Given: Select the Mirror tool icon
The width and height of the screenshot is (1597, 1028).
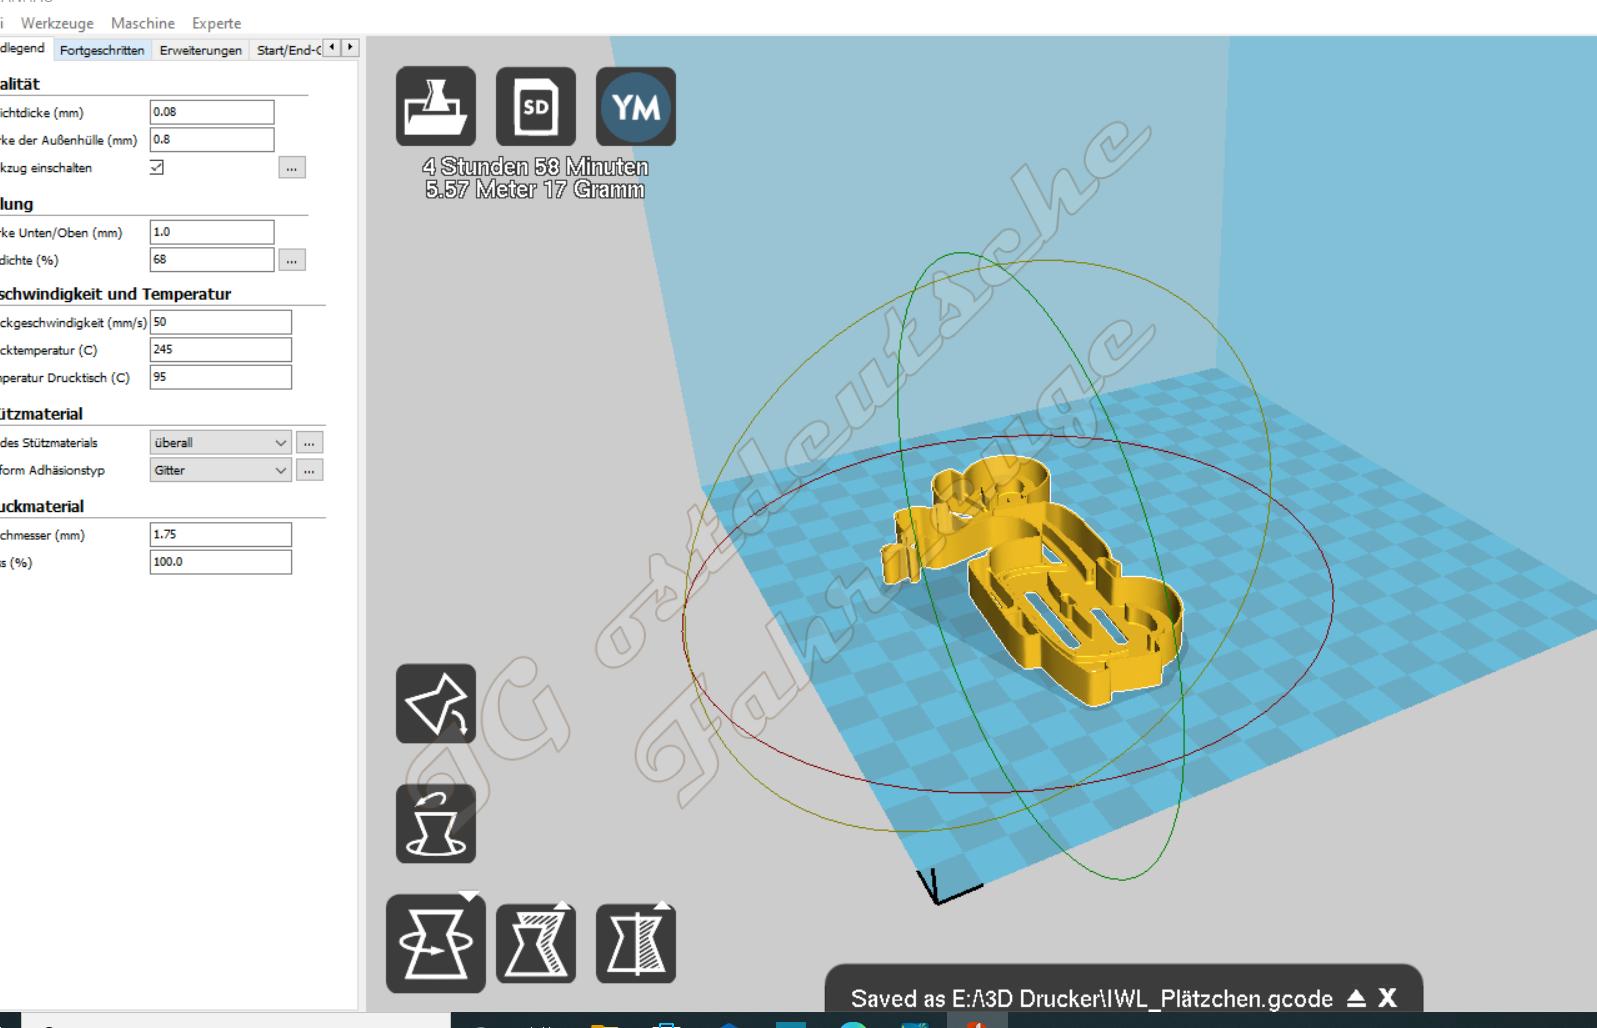Looking at the screenshot, I should point(635,943).
